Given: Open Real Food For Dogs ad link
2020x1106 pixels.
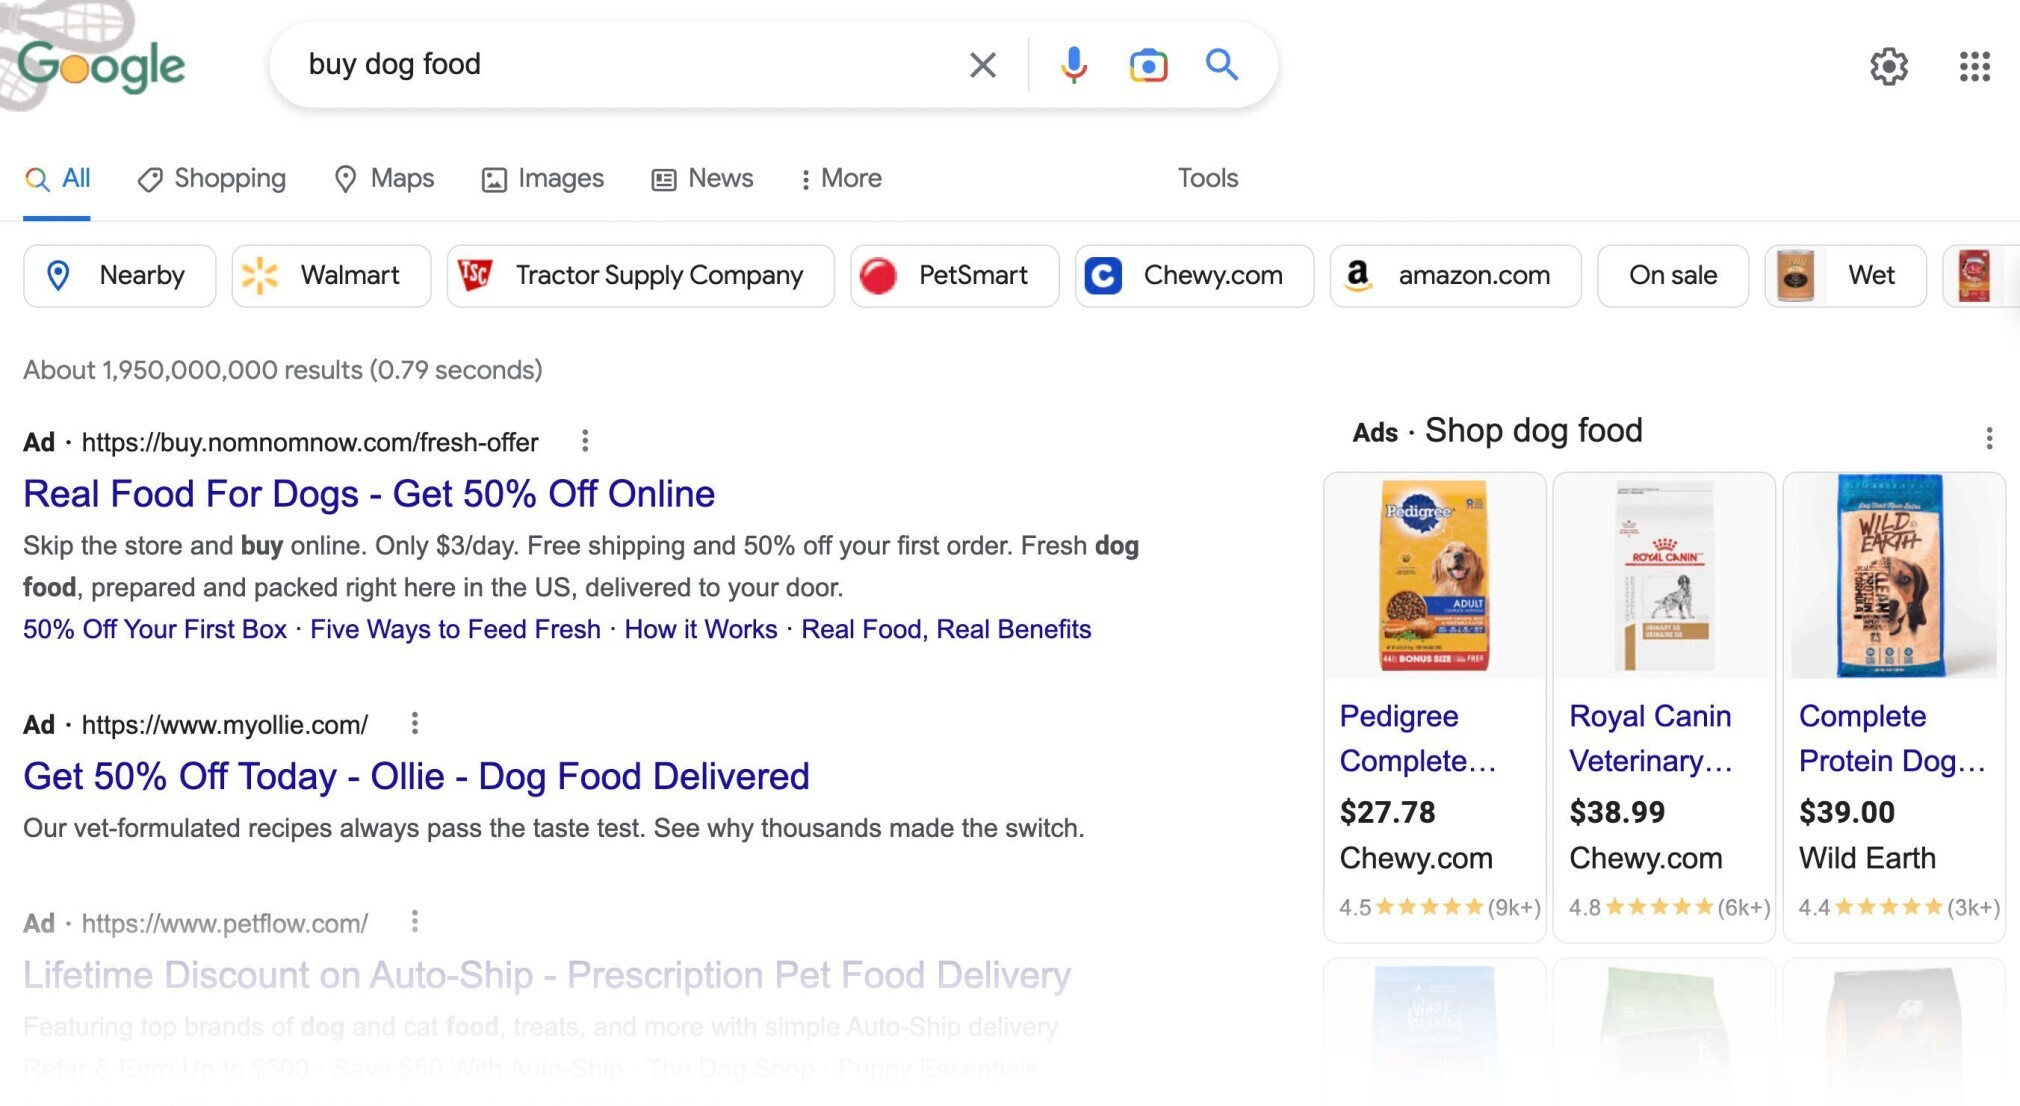Looking at the screenshot, I should [369, 494].
